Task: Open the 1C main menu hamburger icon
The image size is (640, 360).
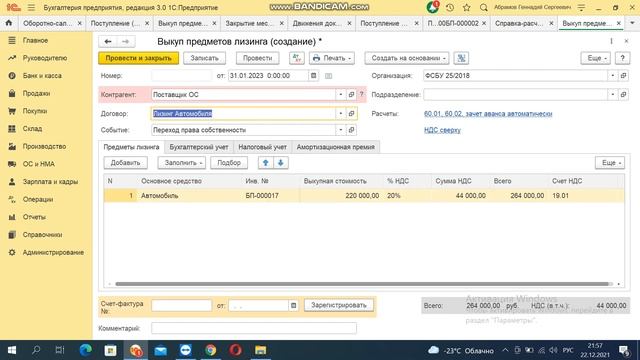Action: click(31, 7)
